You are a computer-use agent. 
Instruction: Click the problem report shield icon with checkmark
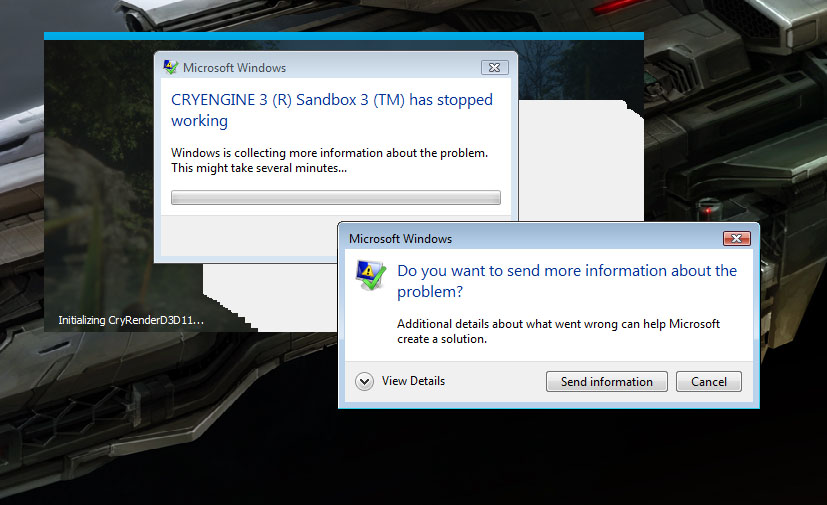371,275
